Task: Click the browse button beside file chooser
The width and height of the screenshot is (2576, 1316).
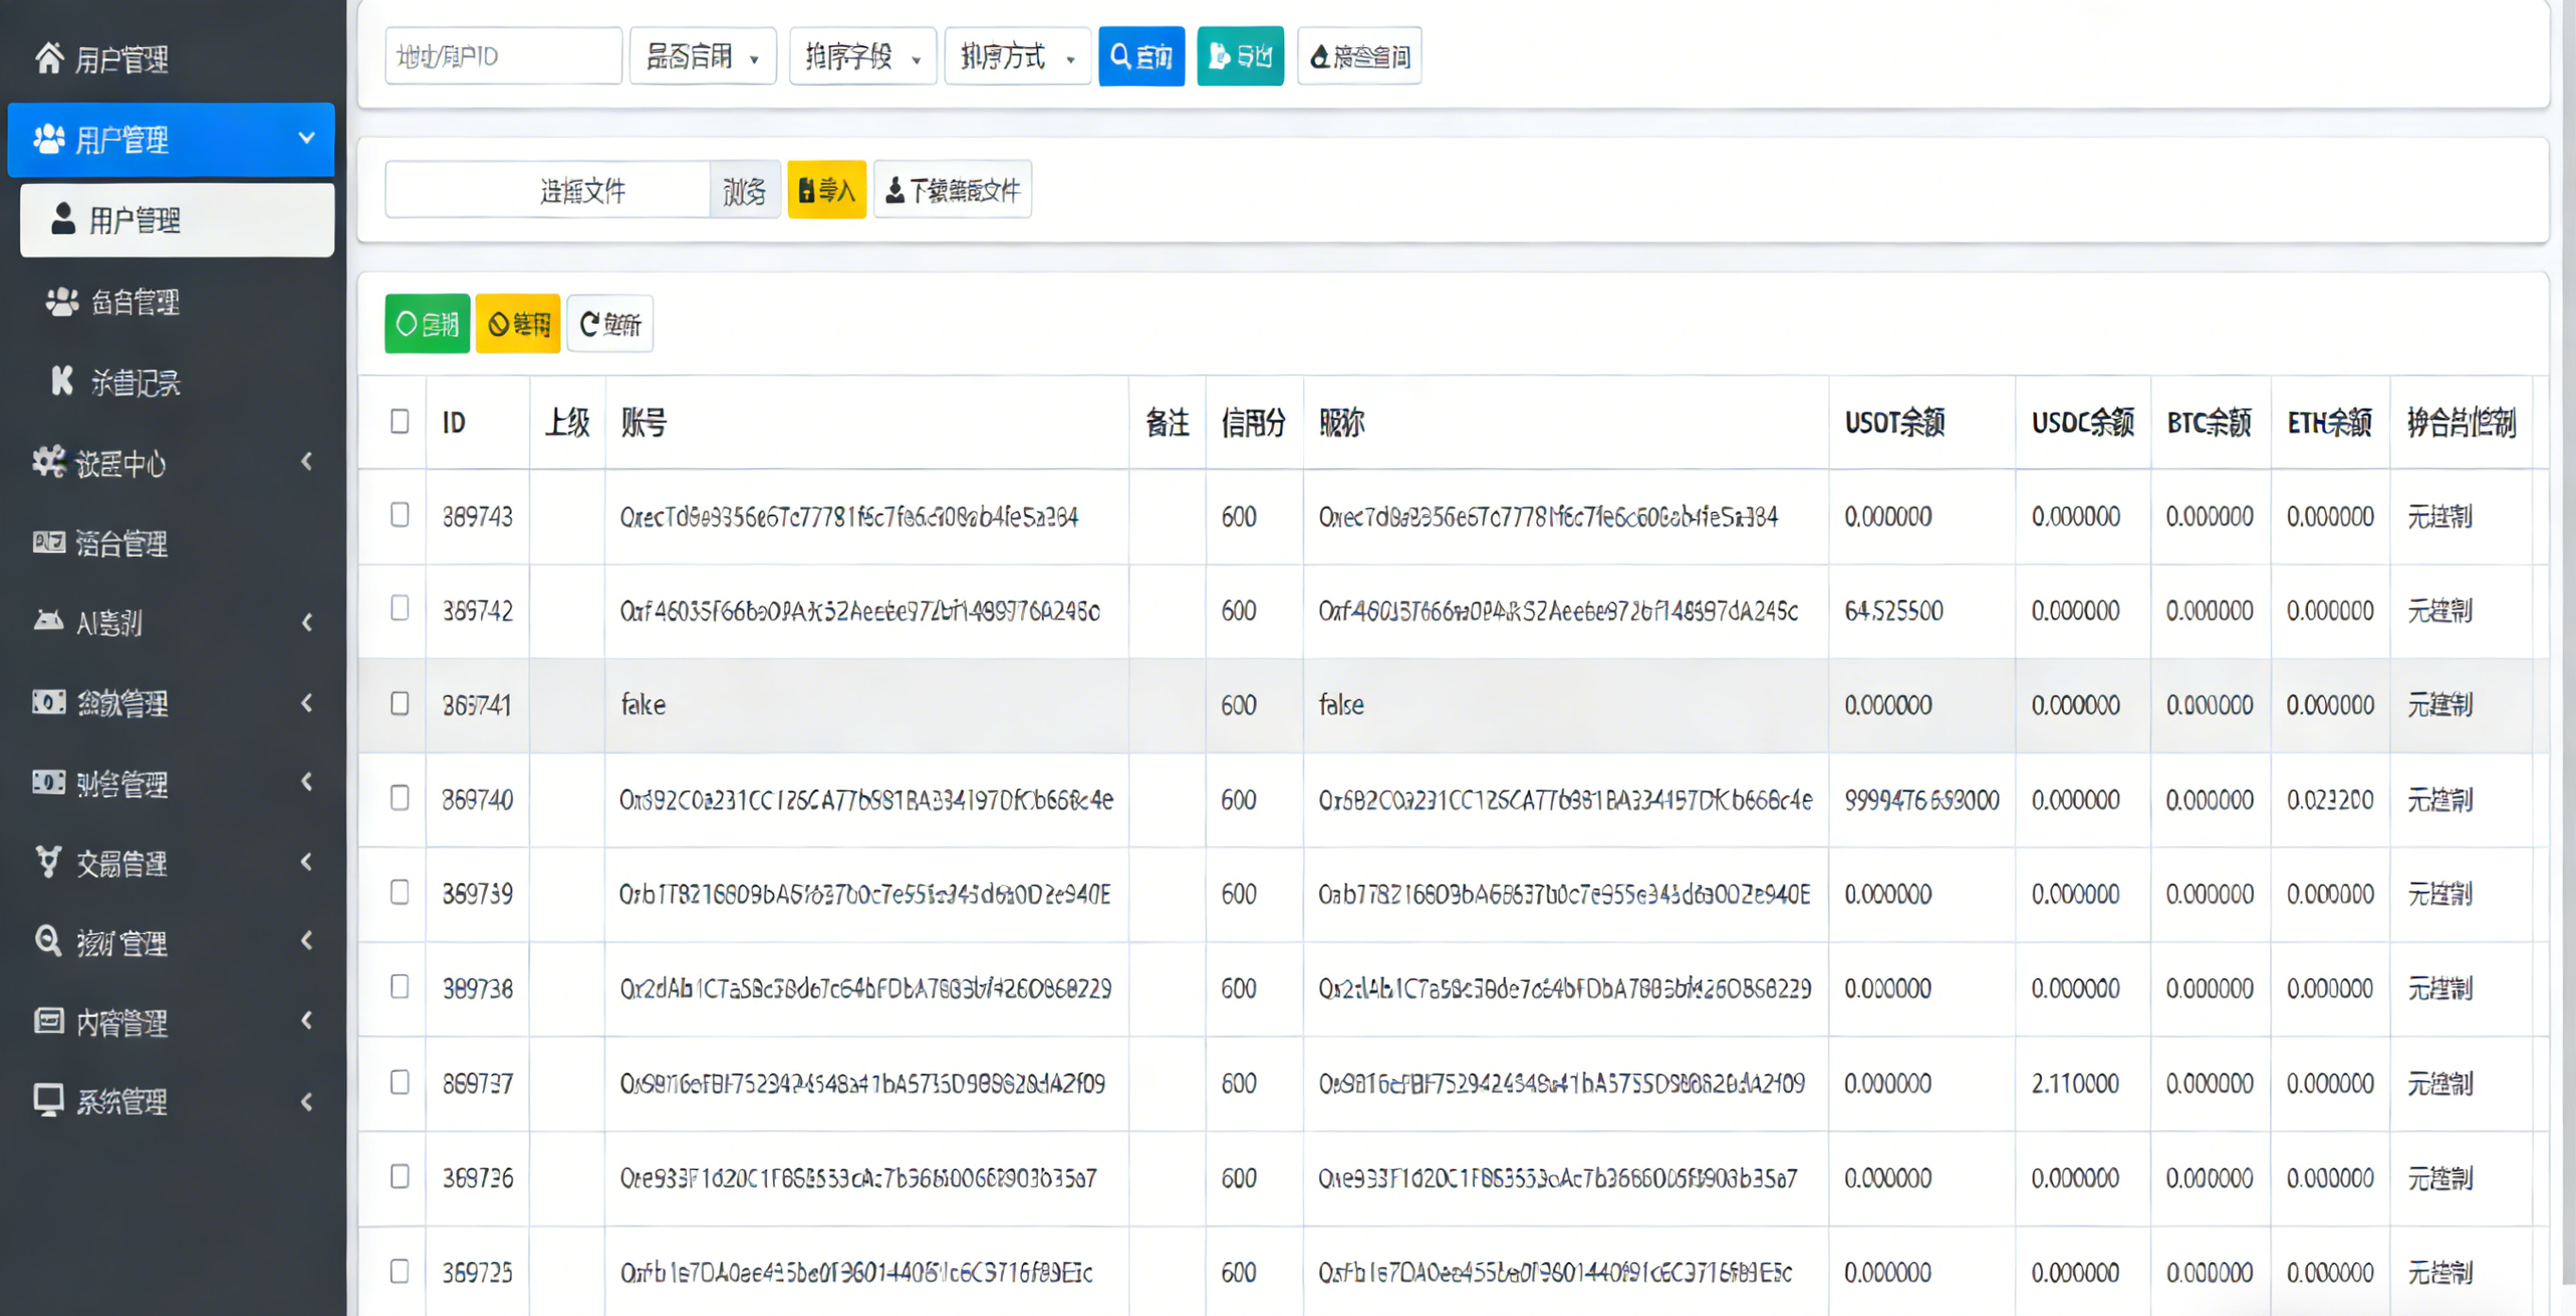Action: pos(744,190)
